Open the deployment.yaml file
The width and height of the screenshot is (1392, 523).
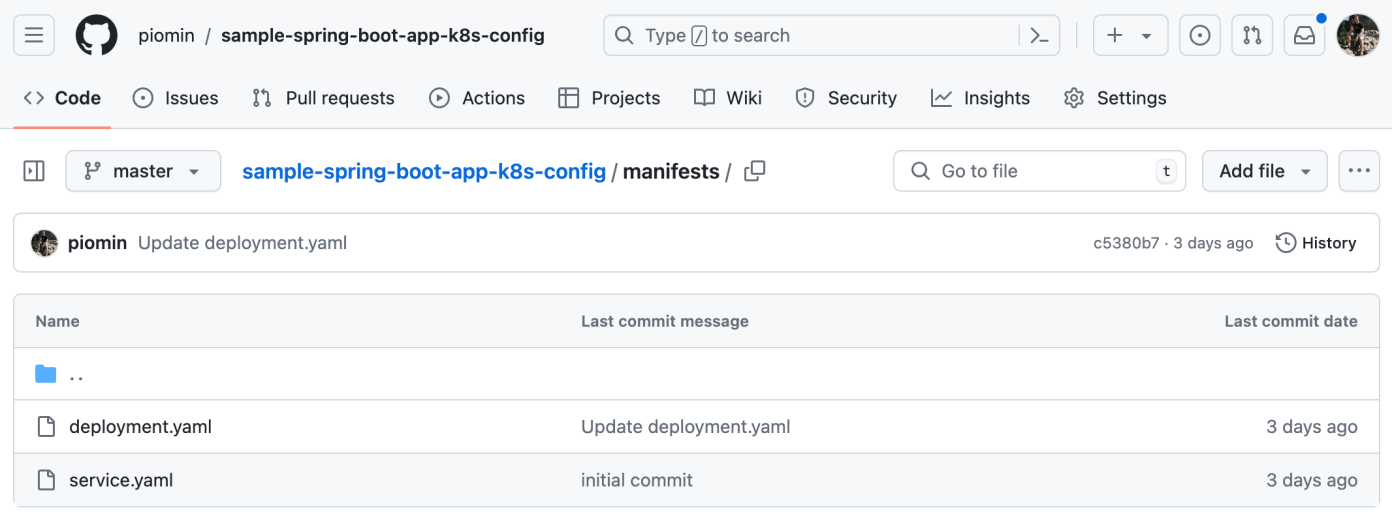coord(140,427)
